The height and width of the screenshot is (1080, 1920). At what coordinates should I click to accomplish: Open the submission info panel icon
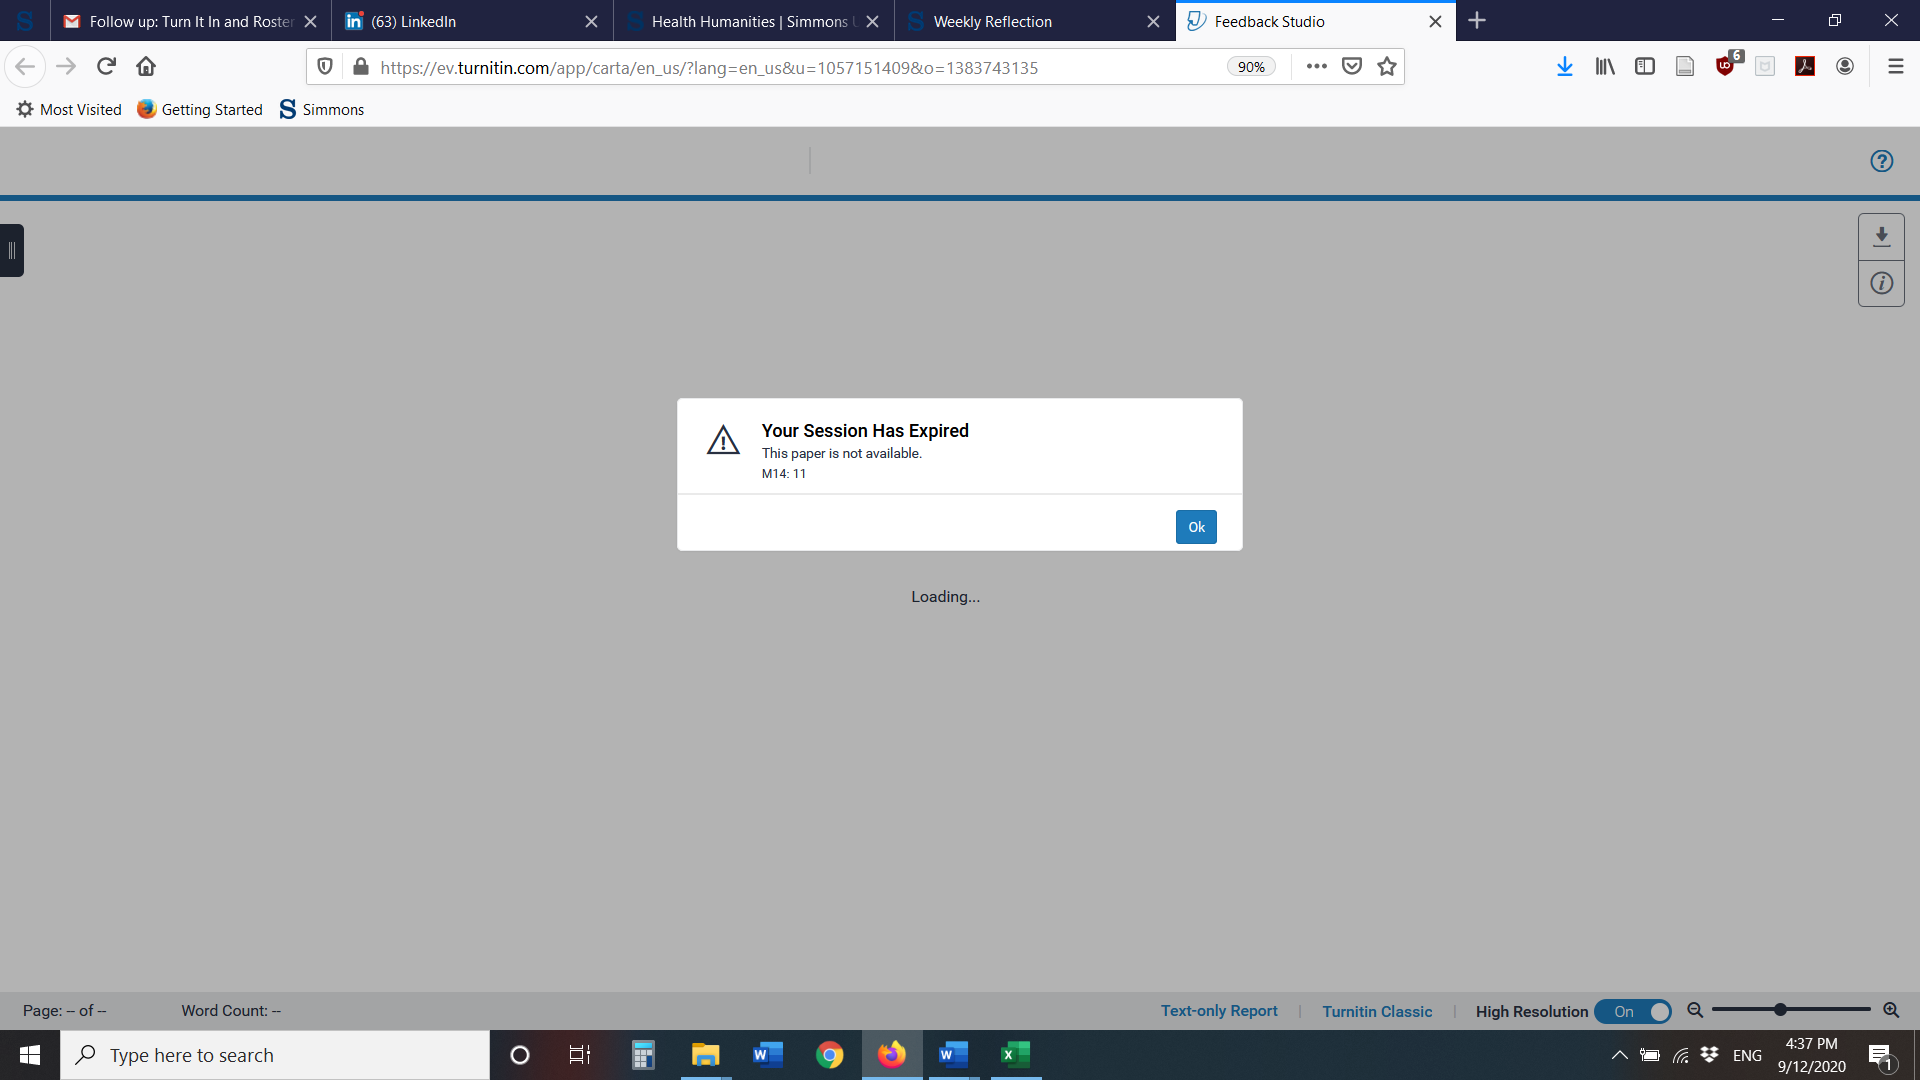(1882, 283)
